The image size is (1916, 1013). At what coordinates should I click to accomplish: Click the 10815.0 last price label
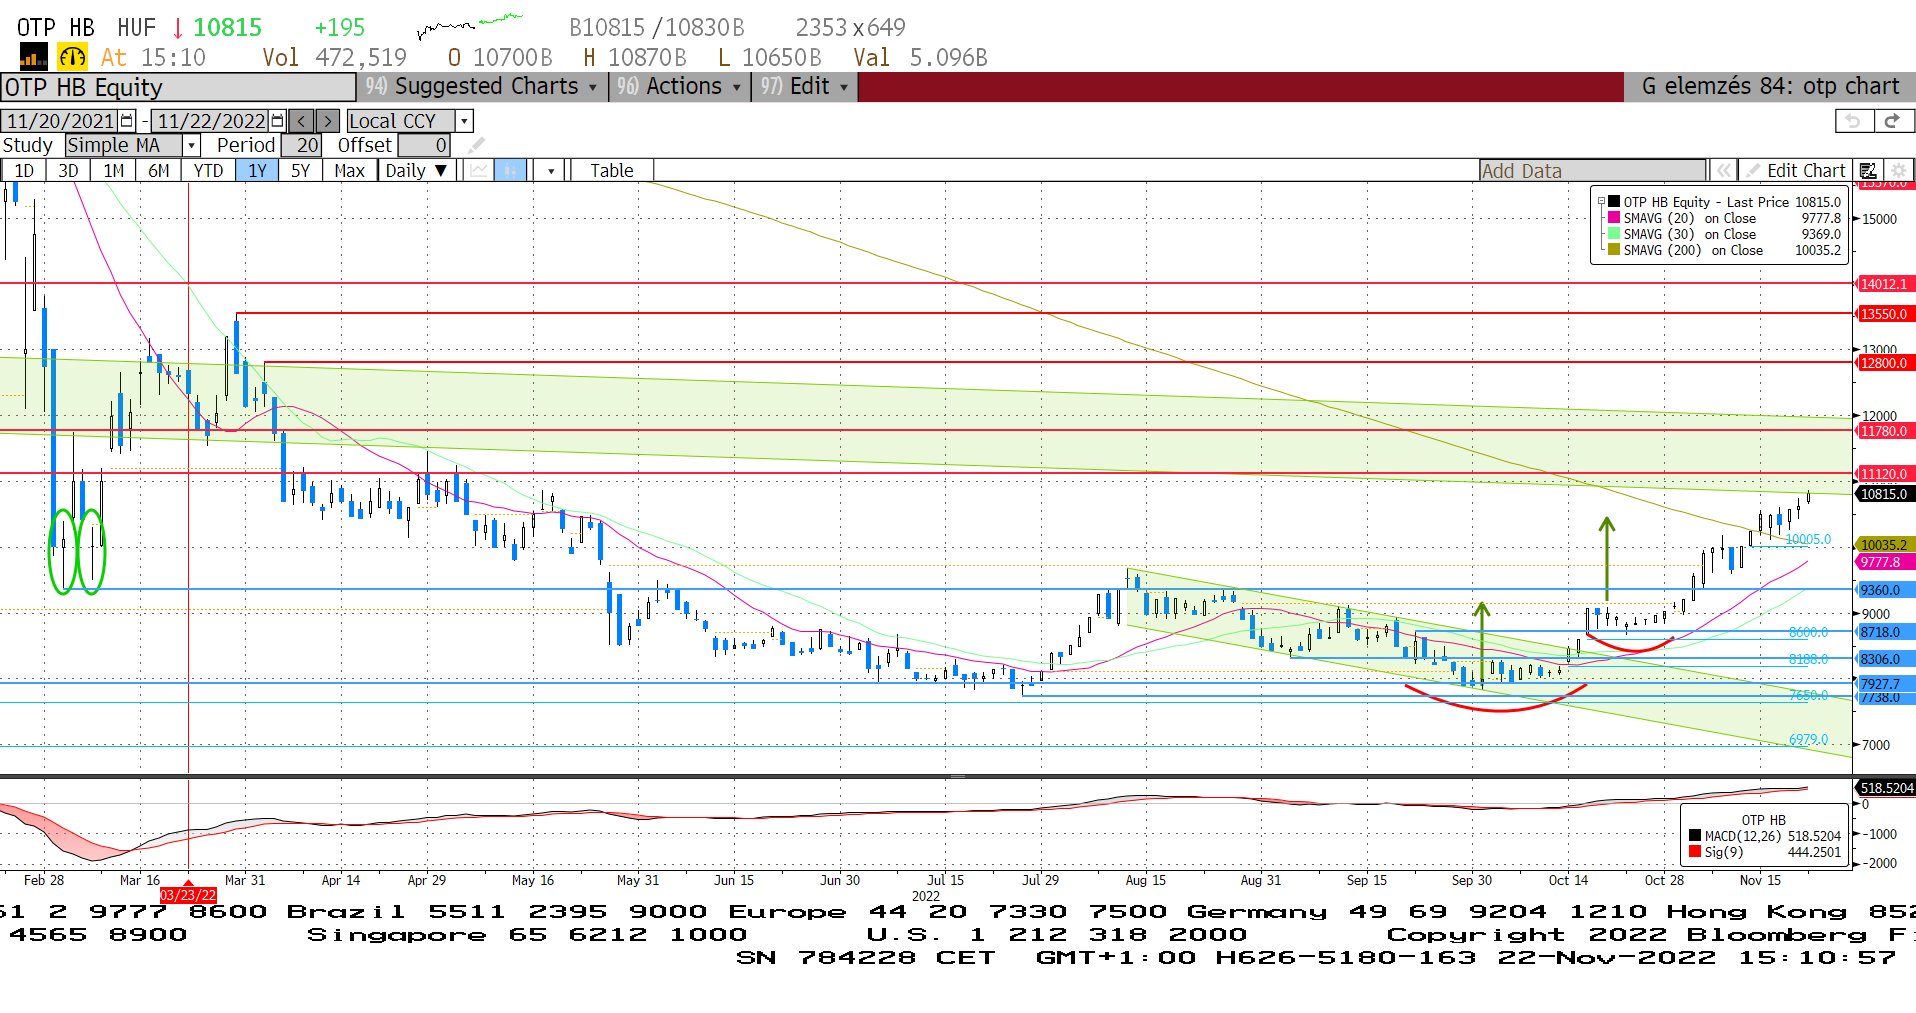point(1885,494)
